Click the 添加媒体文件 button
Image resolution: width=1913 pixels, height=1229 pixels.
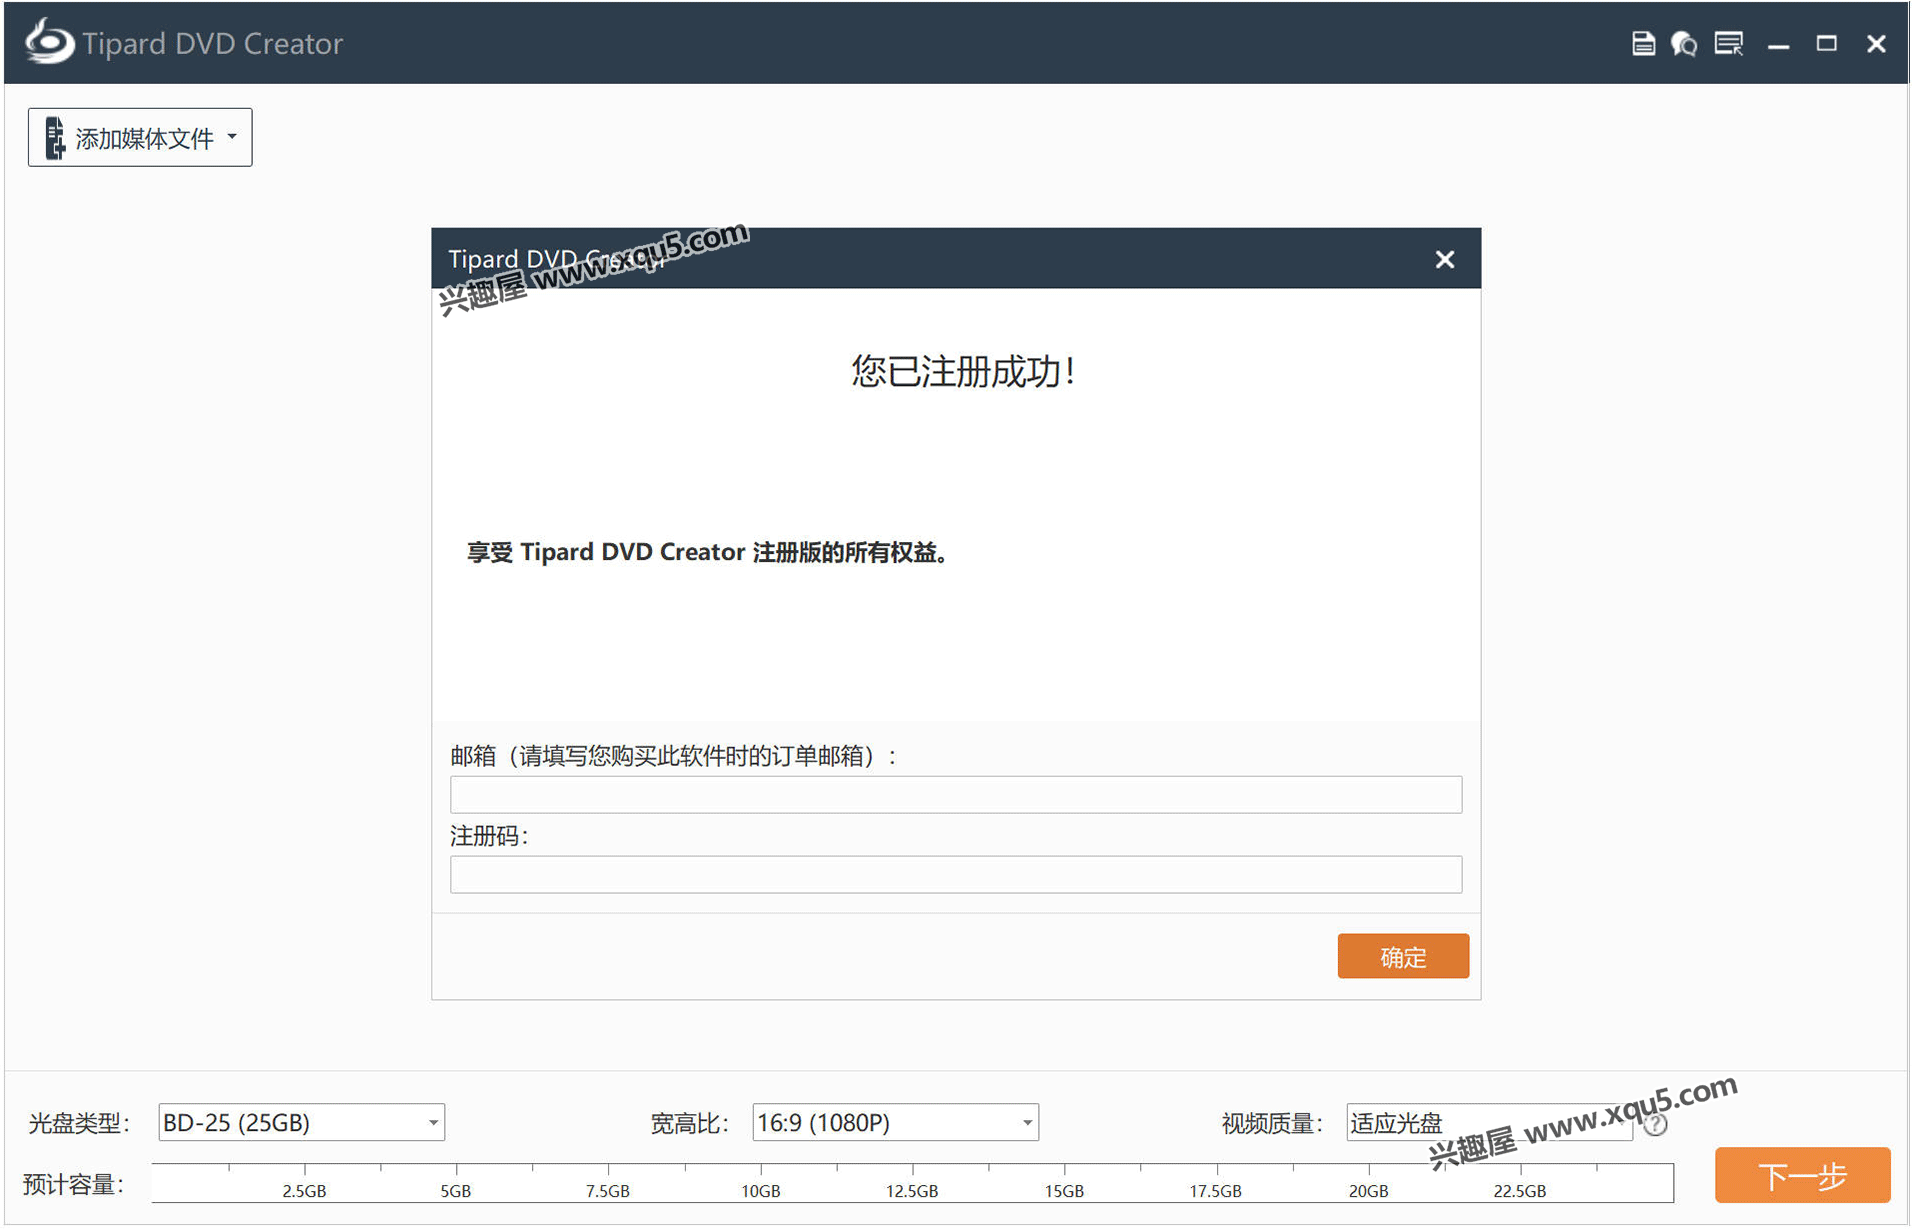[x=140, y=138]
